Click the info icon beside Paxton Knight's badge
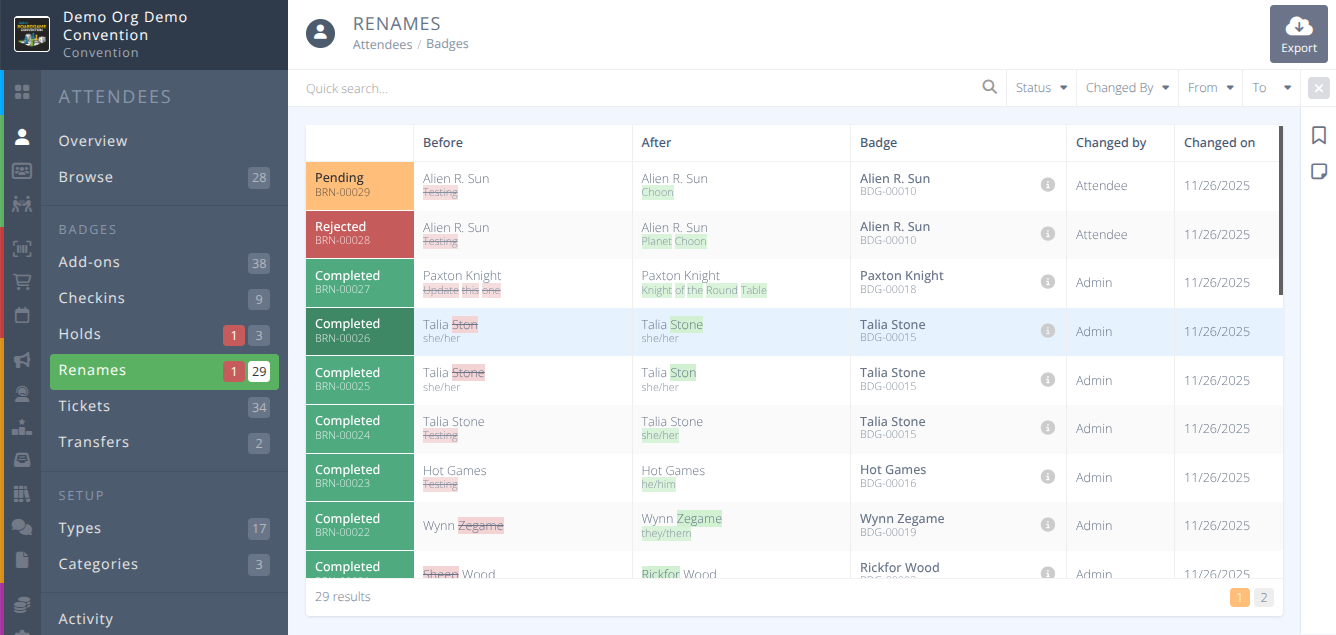Screen dimensions: 1336x635 (1047, 282)
